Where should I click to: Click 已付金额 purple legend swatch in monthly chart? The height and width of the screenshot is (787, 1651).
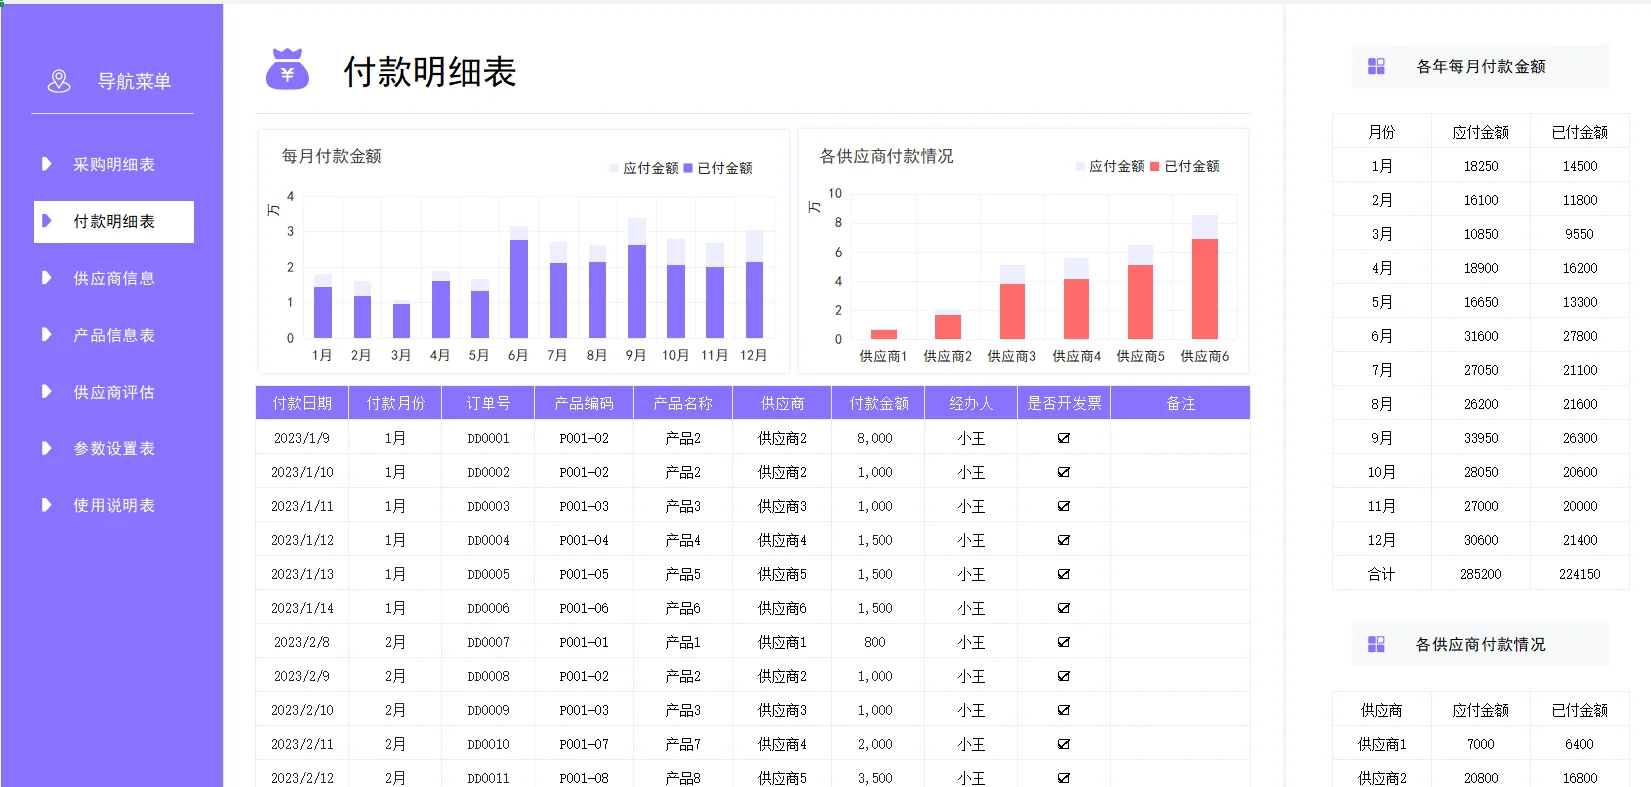pos(688,168)
